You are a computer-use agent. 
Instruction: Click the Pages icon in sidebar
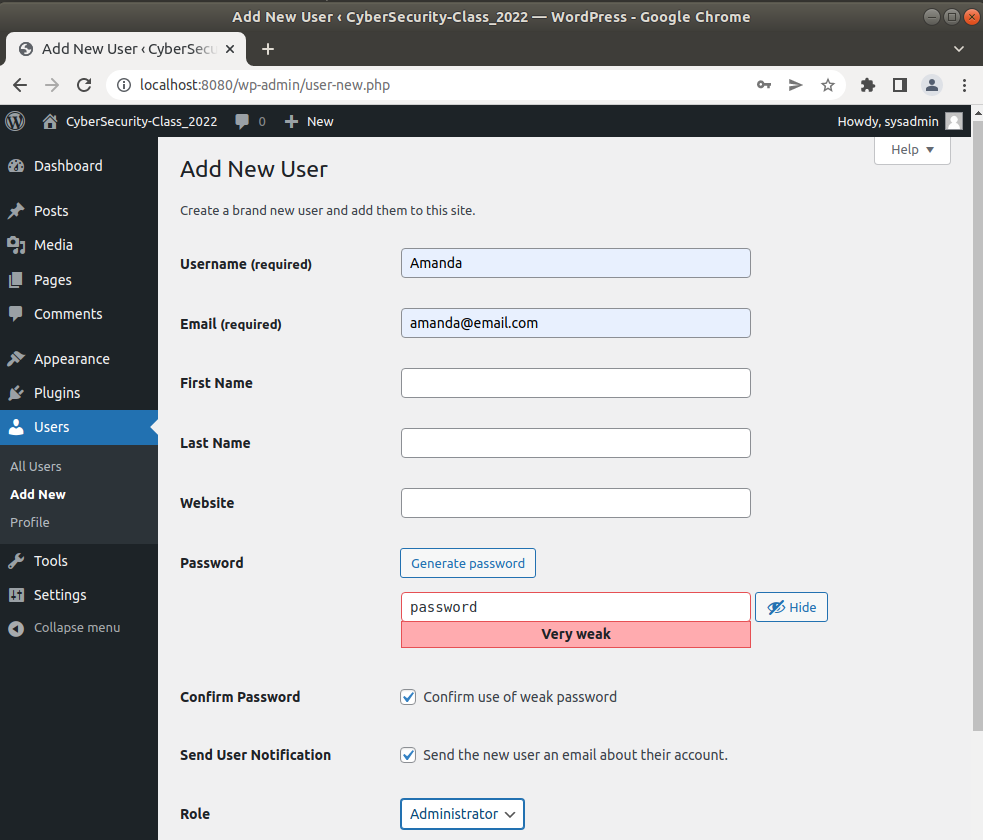(16, 280)
